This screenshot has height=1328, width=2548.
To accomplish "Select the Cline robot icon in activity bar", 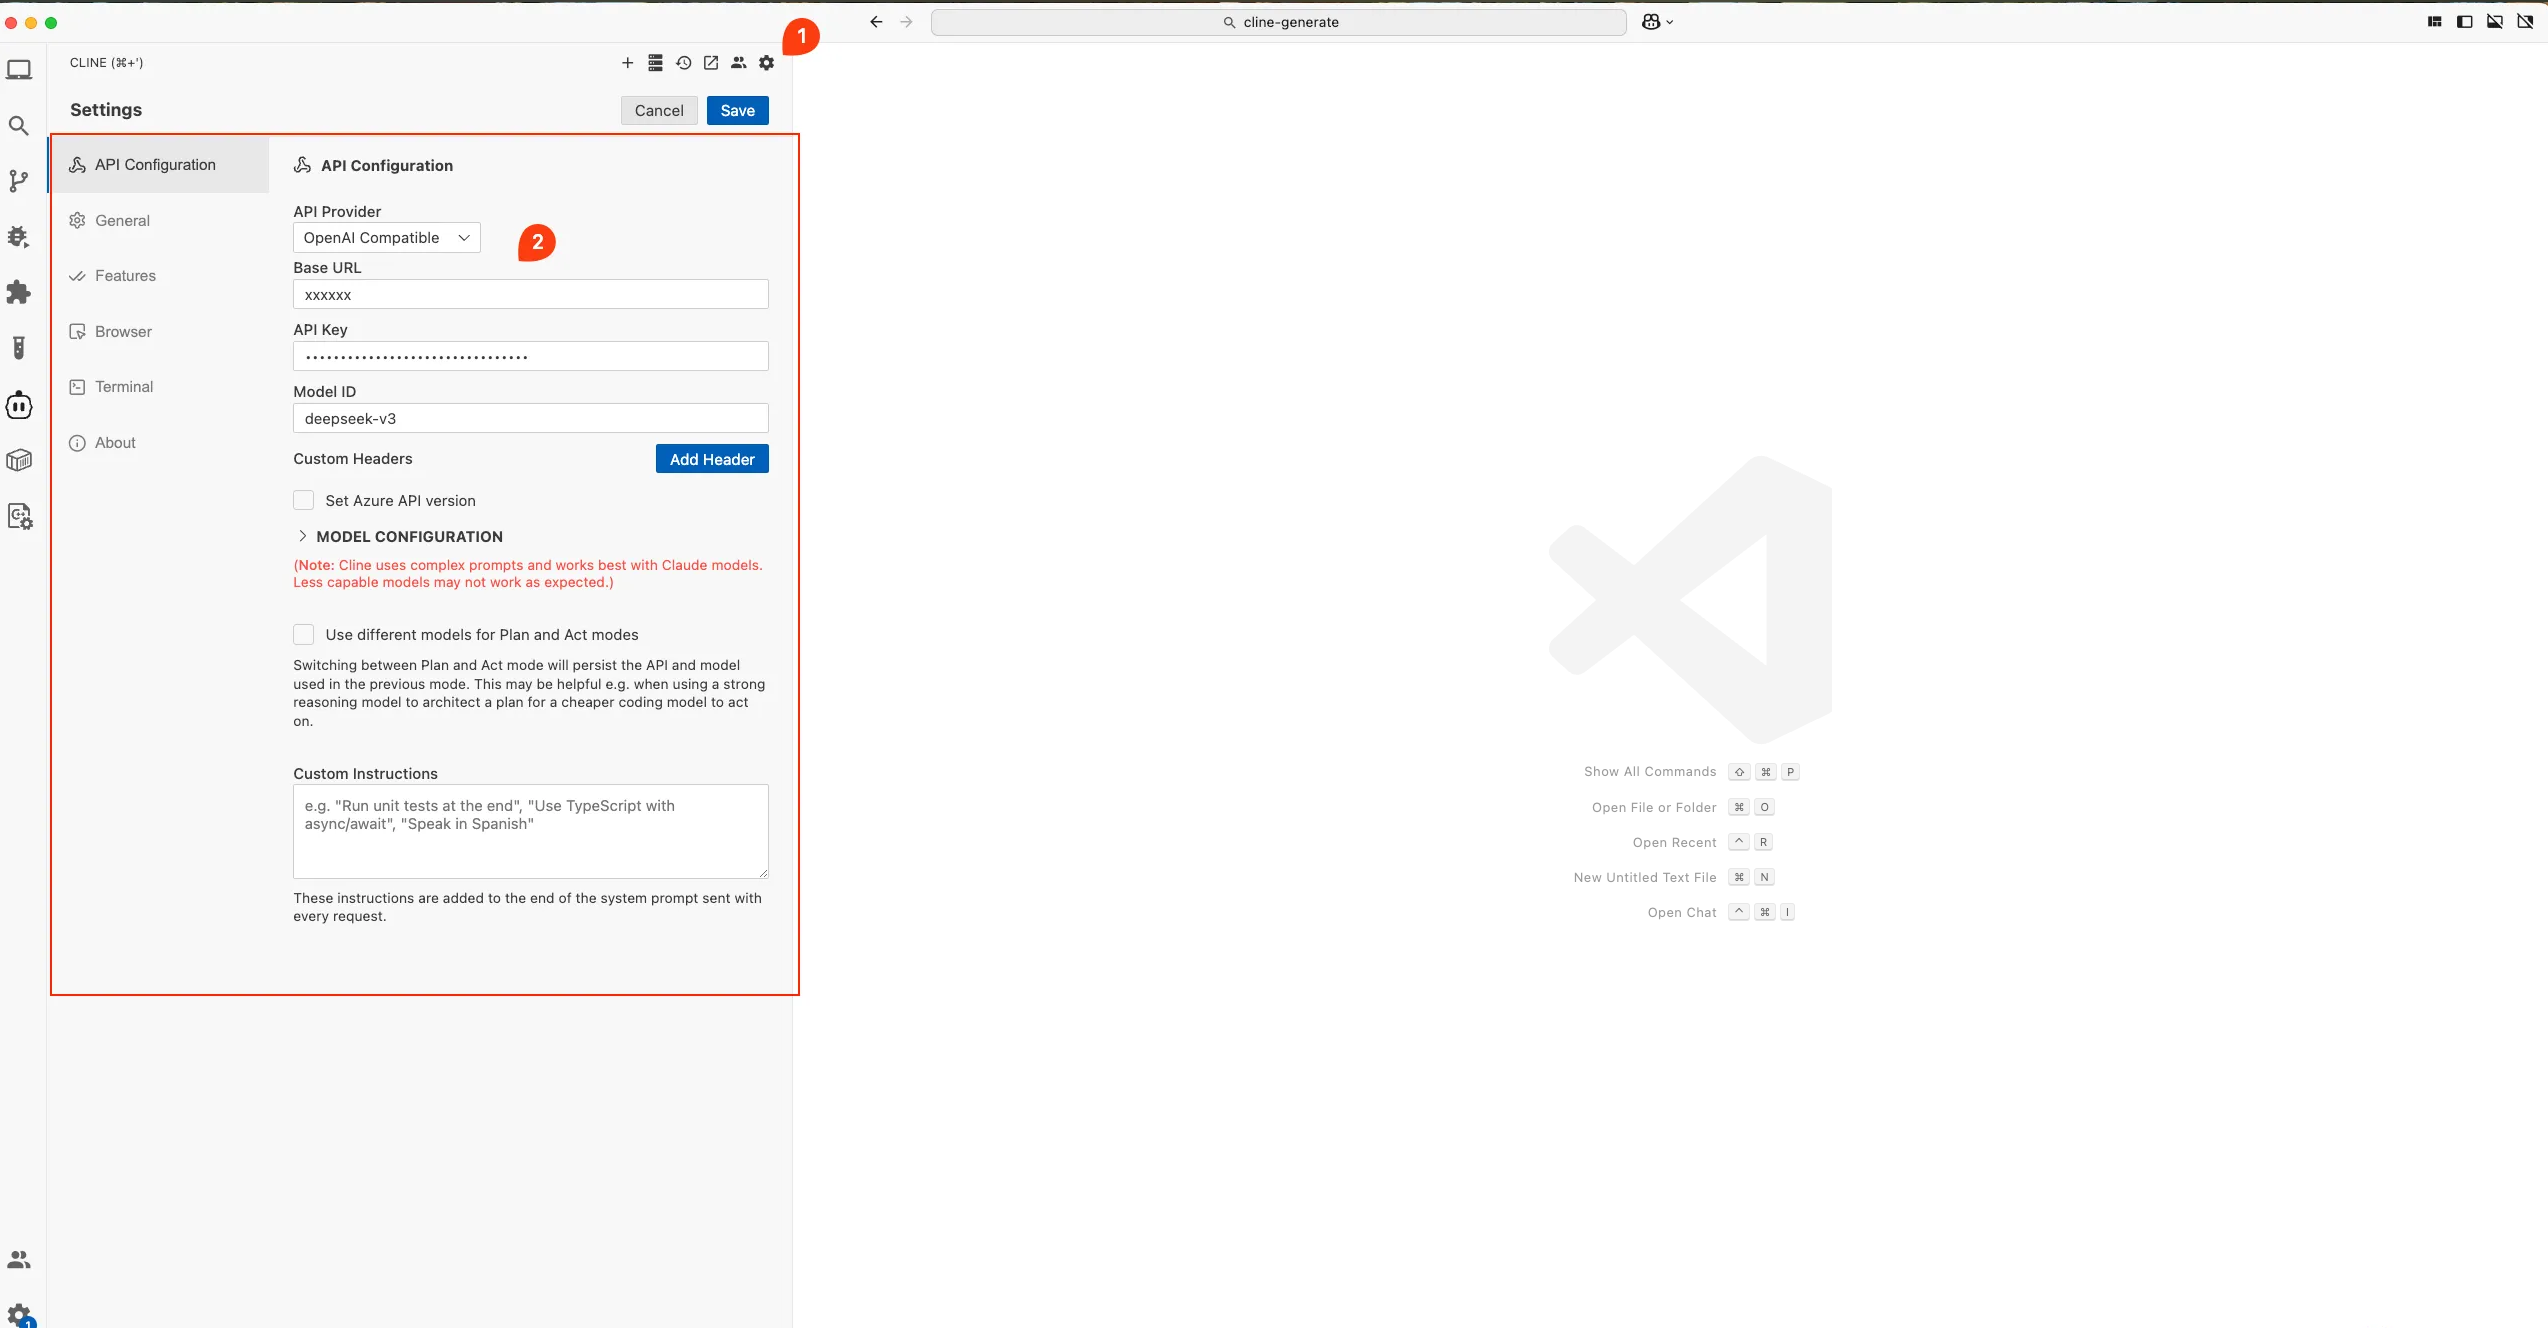I will (x=18, y=405).
